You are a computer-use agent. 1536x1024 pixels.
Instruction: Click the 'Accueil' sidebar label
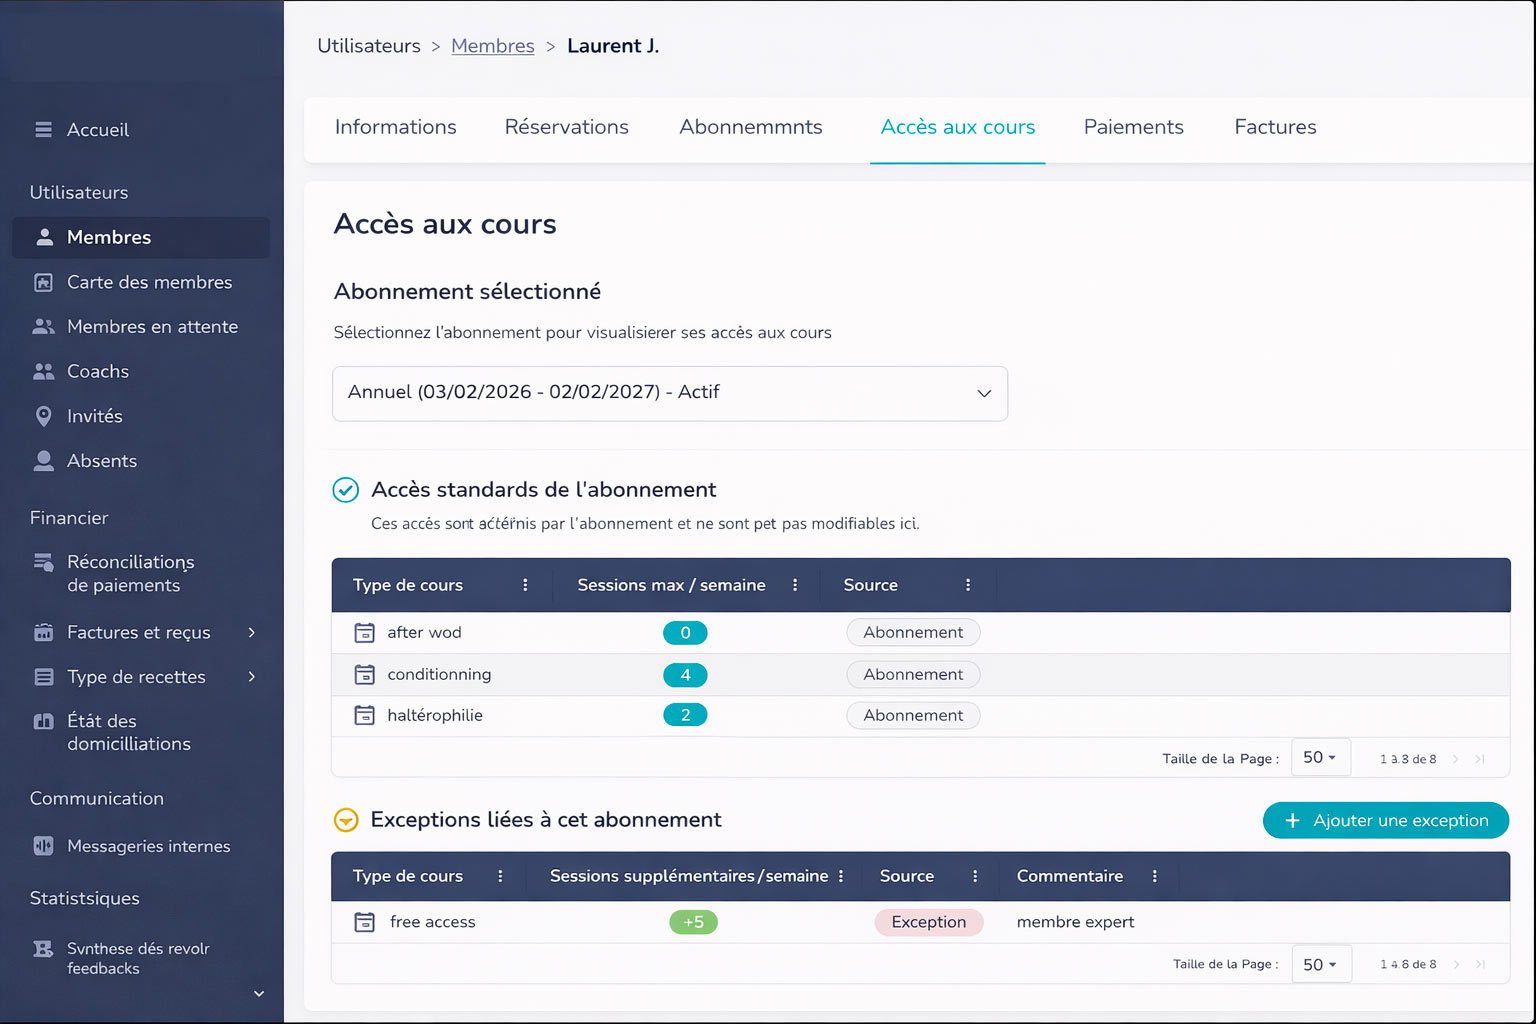[98, 129]
